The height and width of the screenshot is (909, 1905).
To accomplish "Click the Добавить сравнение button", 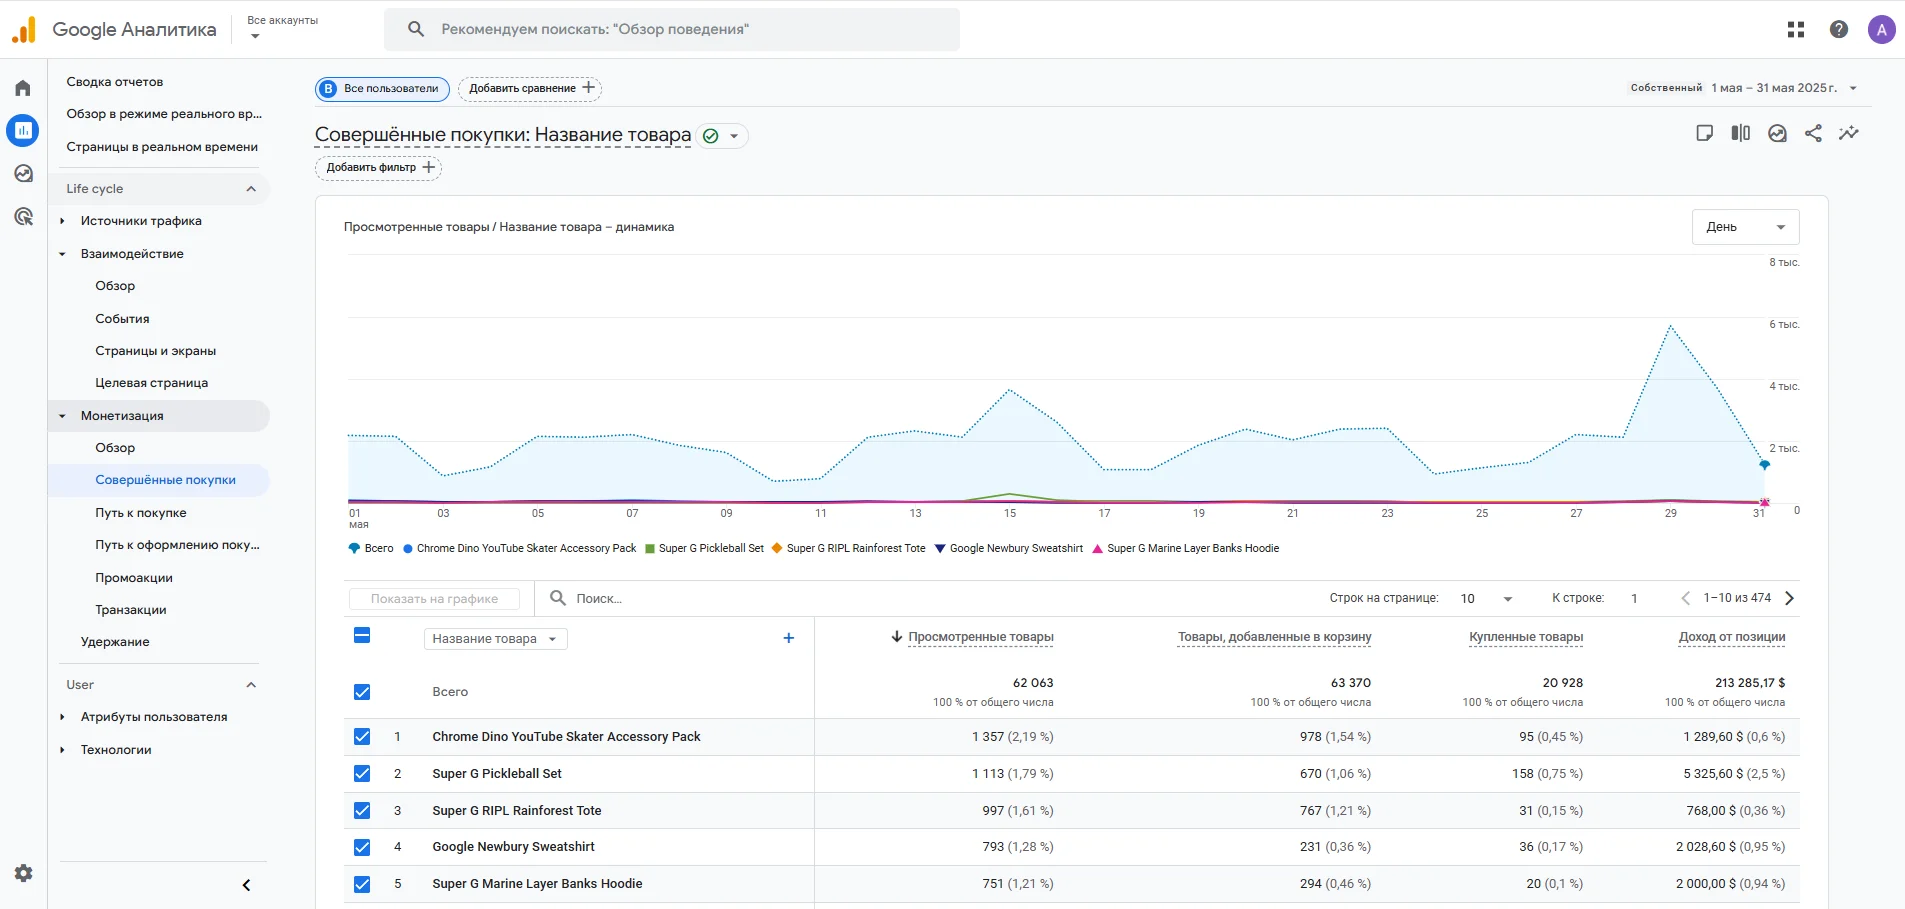I will pos(530,88).
